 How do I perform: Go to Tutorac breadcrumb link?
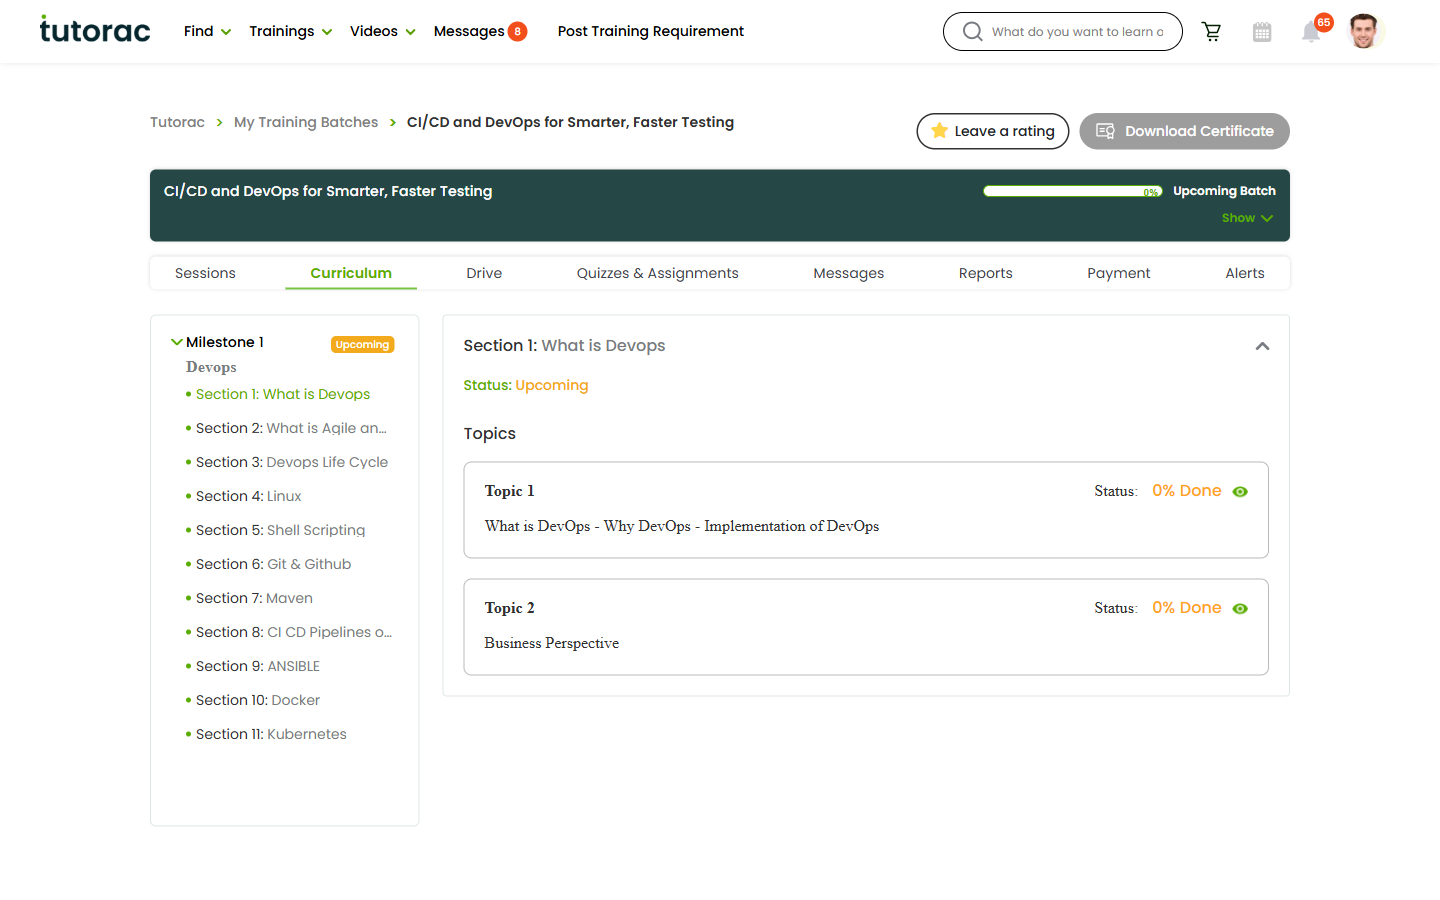[177, 122]
